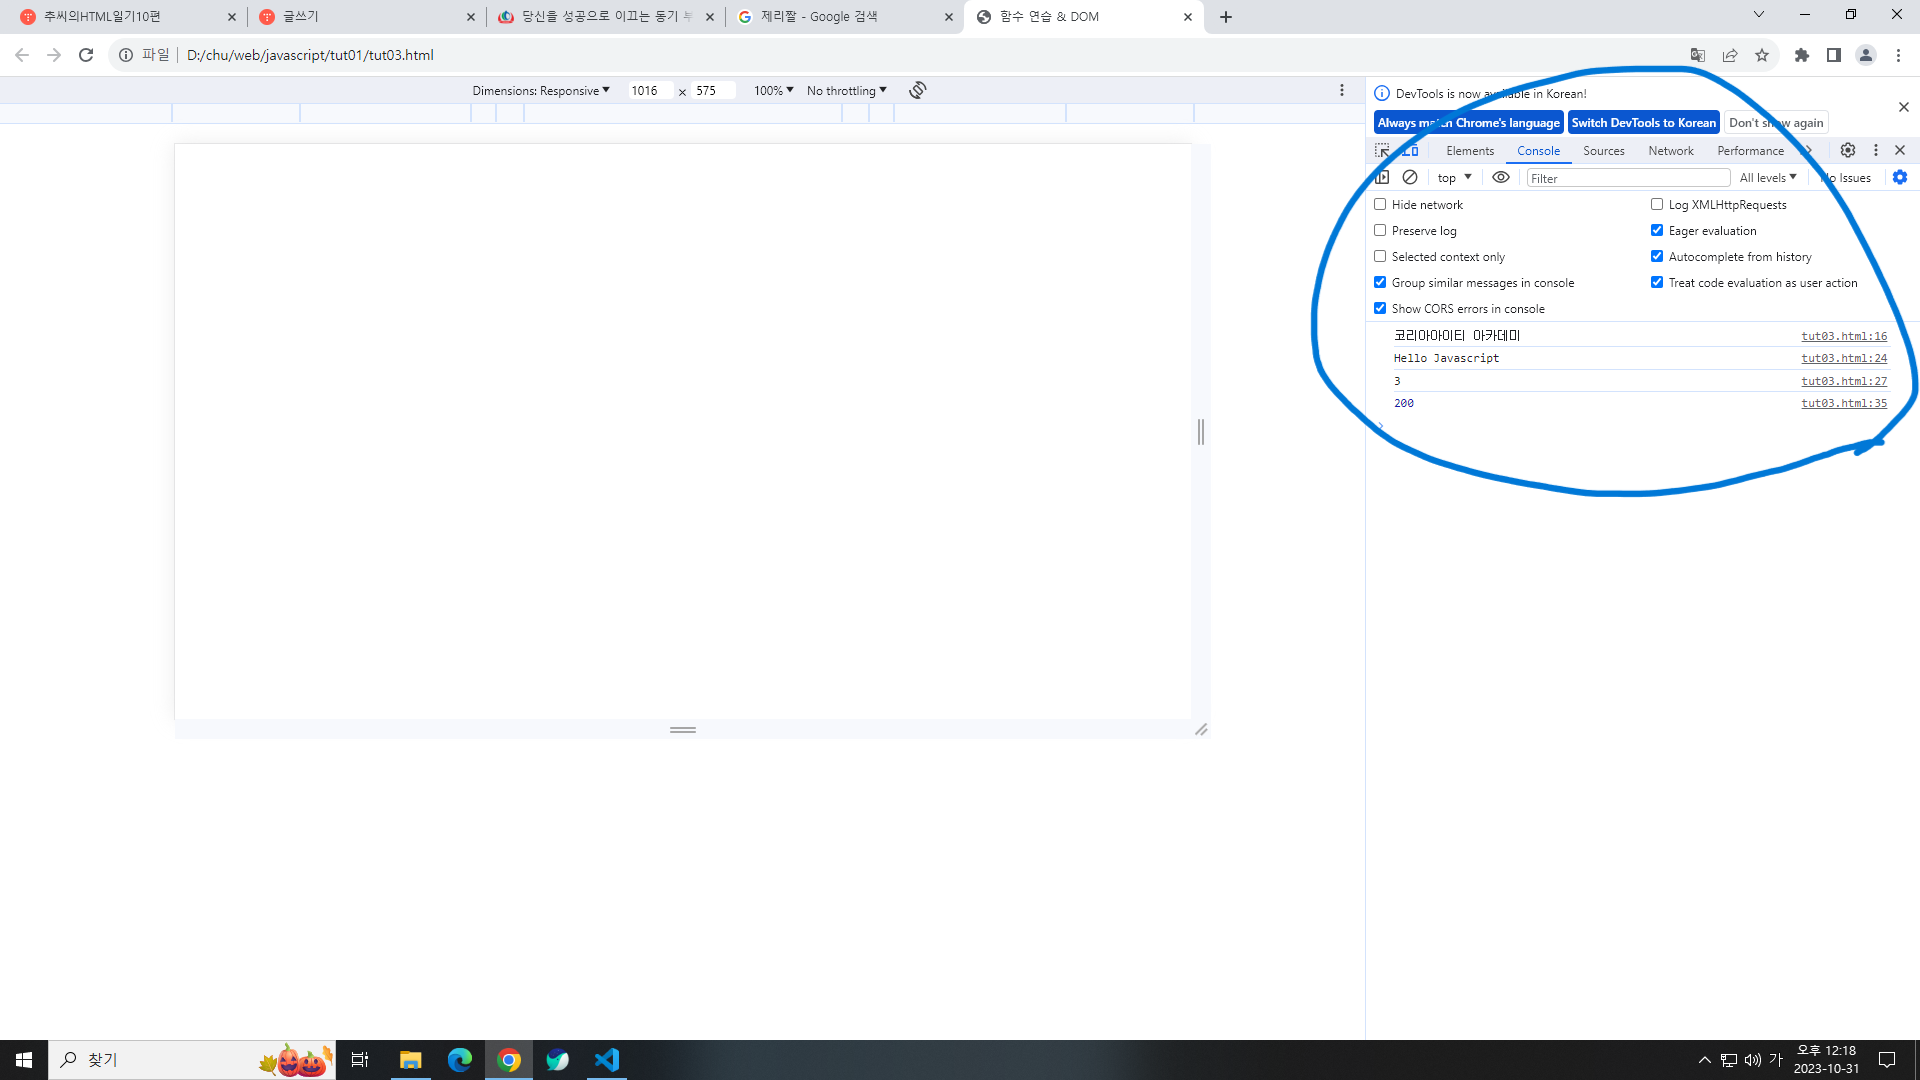Click the create live expression eye icon
1920x1080 pixels.
click(x=1501, y=177)
